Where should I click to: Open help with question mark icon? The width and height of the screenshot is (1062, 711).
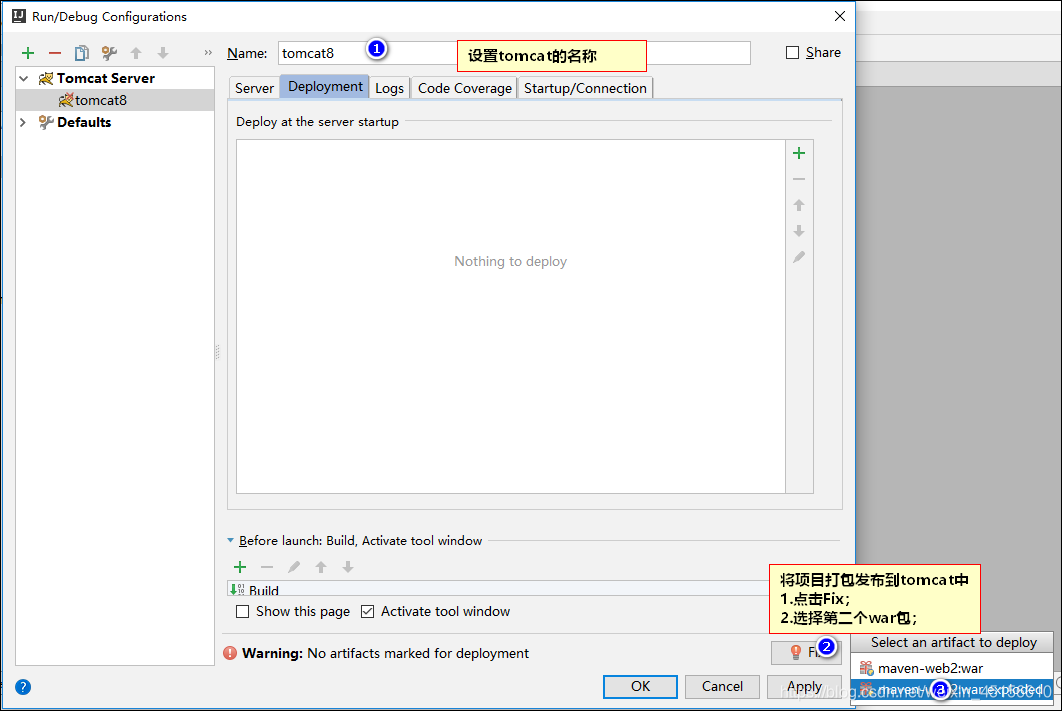pos(23,687)
